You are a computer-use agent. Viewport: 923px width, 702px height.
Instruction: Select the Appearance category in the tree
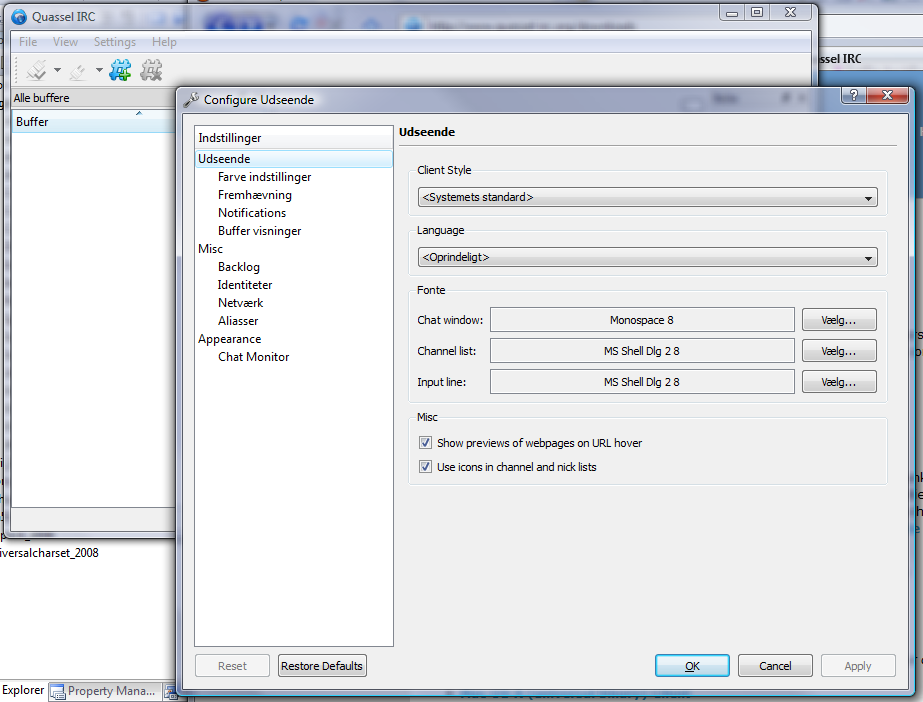coord(229,339)
